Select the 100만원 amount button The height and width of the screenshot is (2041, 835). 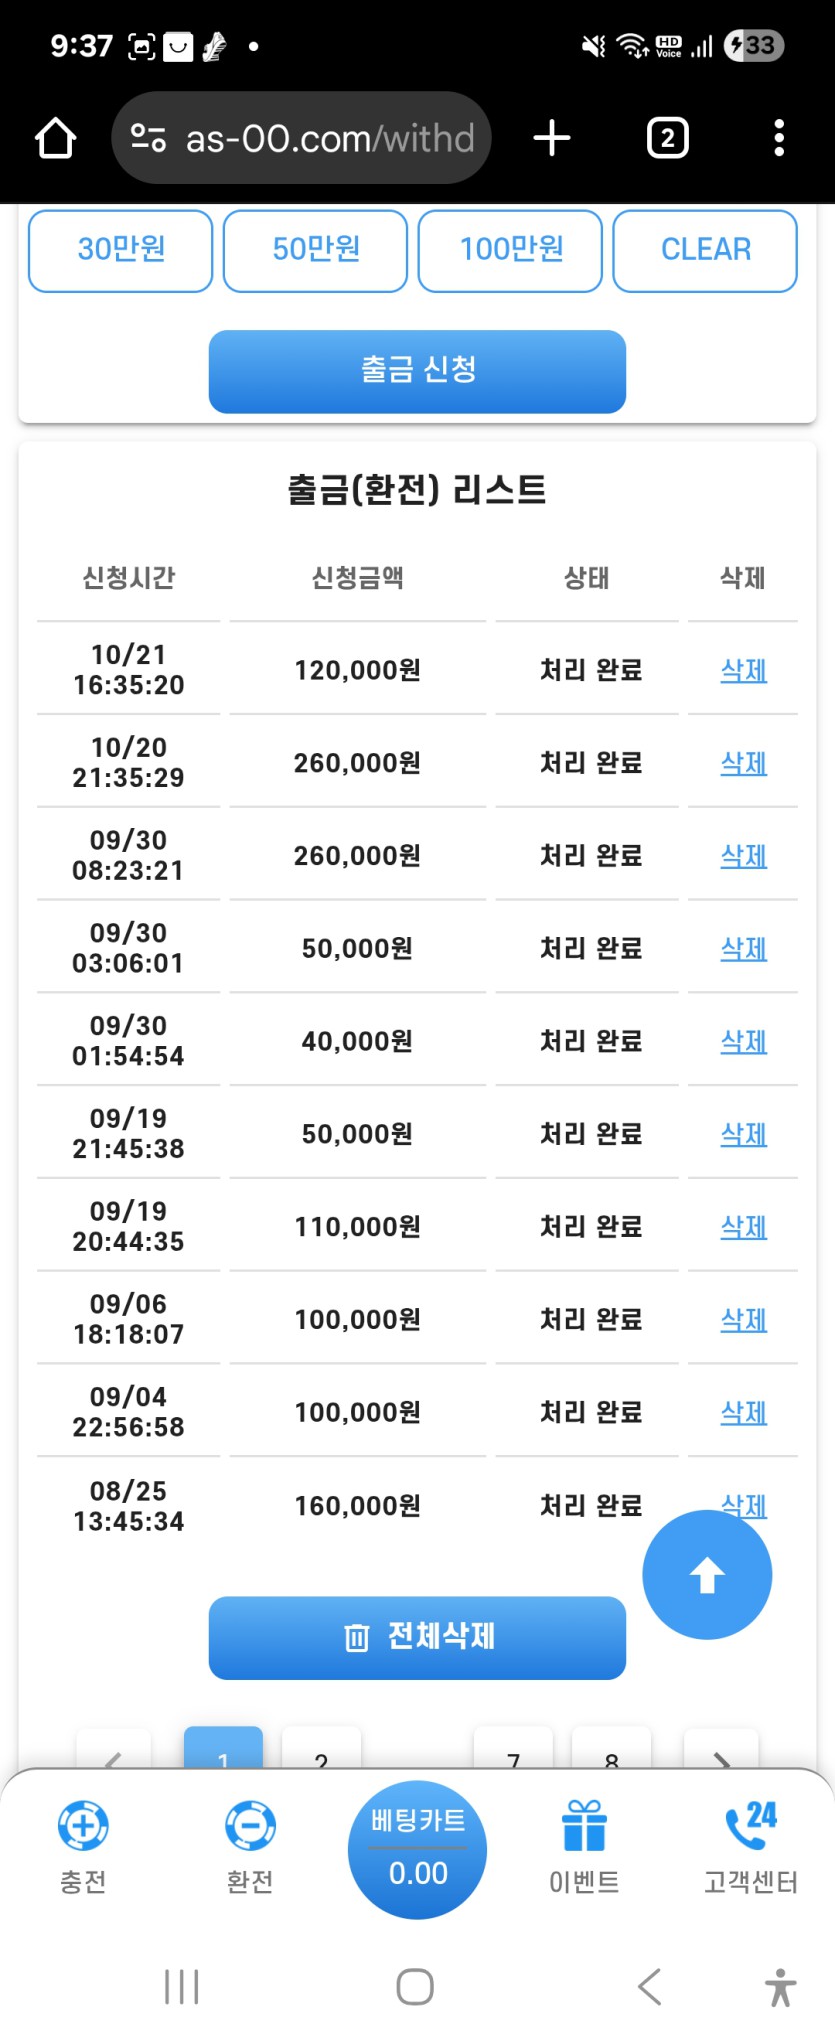(x=510, y=250)
